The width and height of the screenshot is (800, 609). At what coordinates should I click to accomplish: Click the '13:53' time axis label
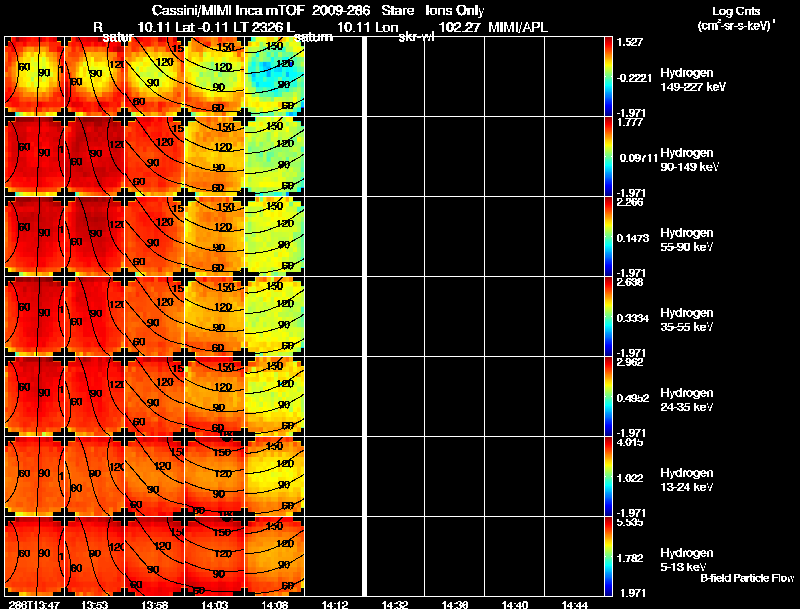(94, 604)
